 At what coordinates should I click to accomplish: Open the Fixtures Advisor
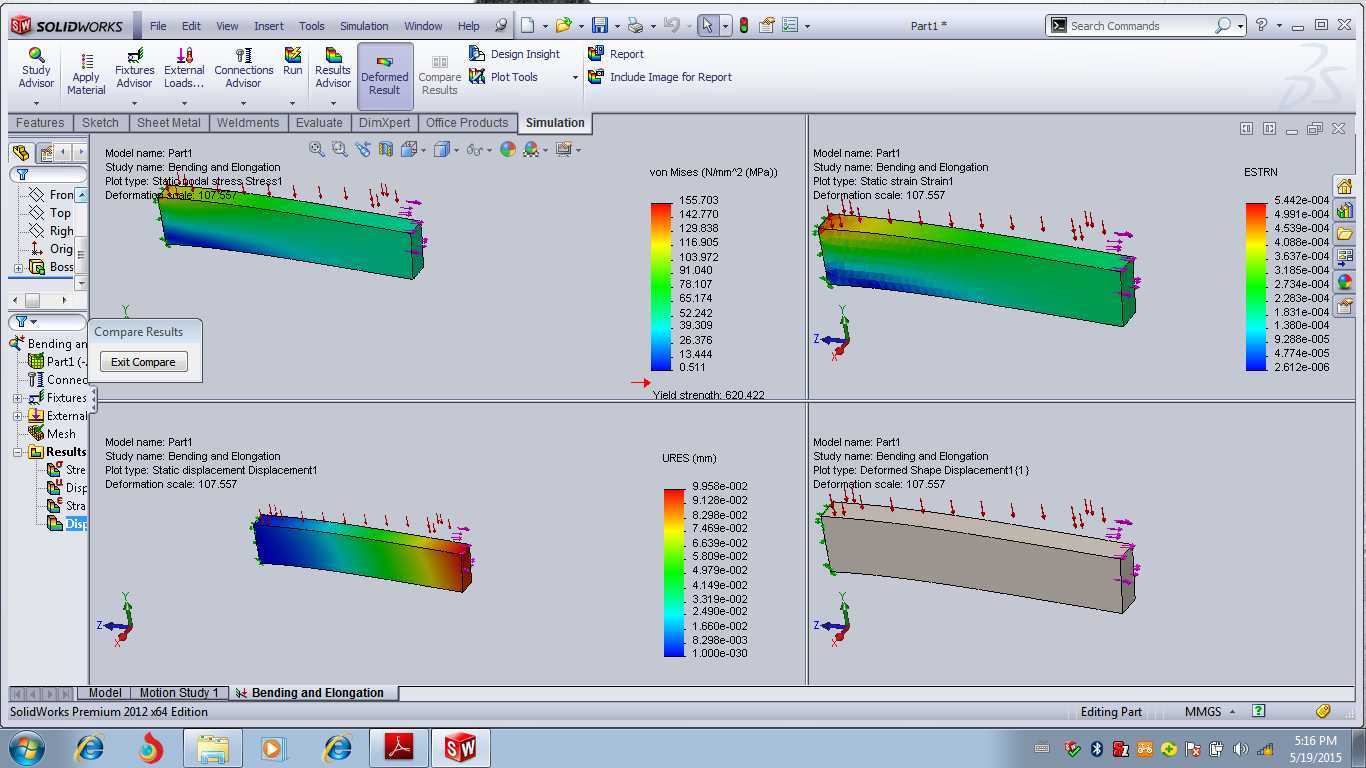pyautogui.click(x=135, y=68)
